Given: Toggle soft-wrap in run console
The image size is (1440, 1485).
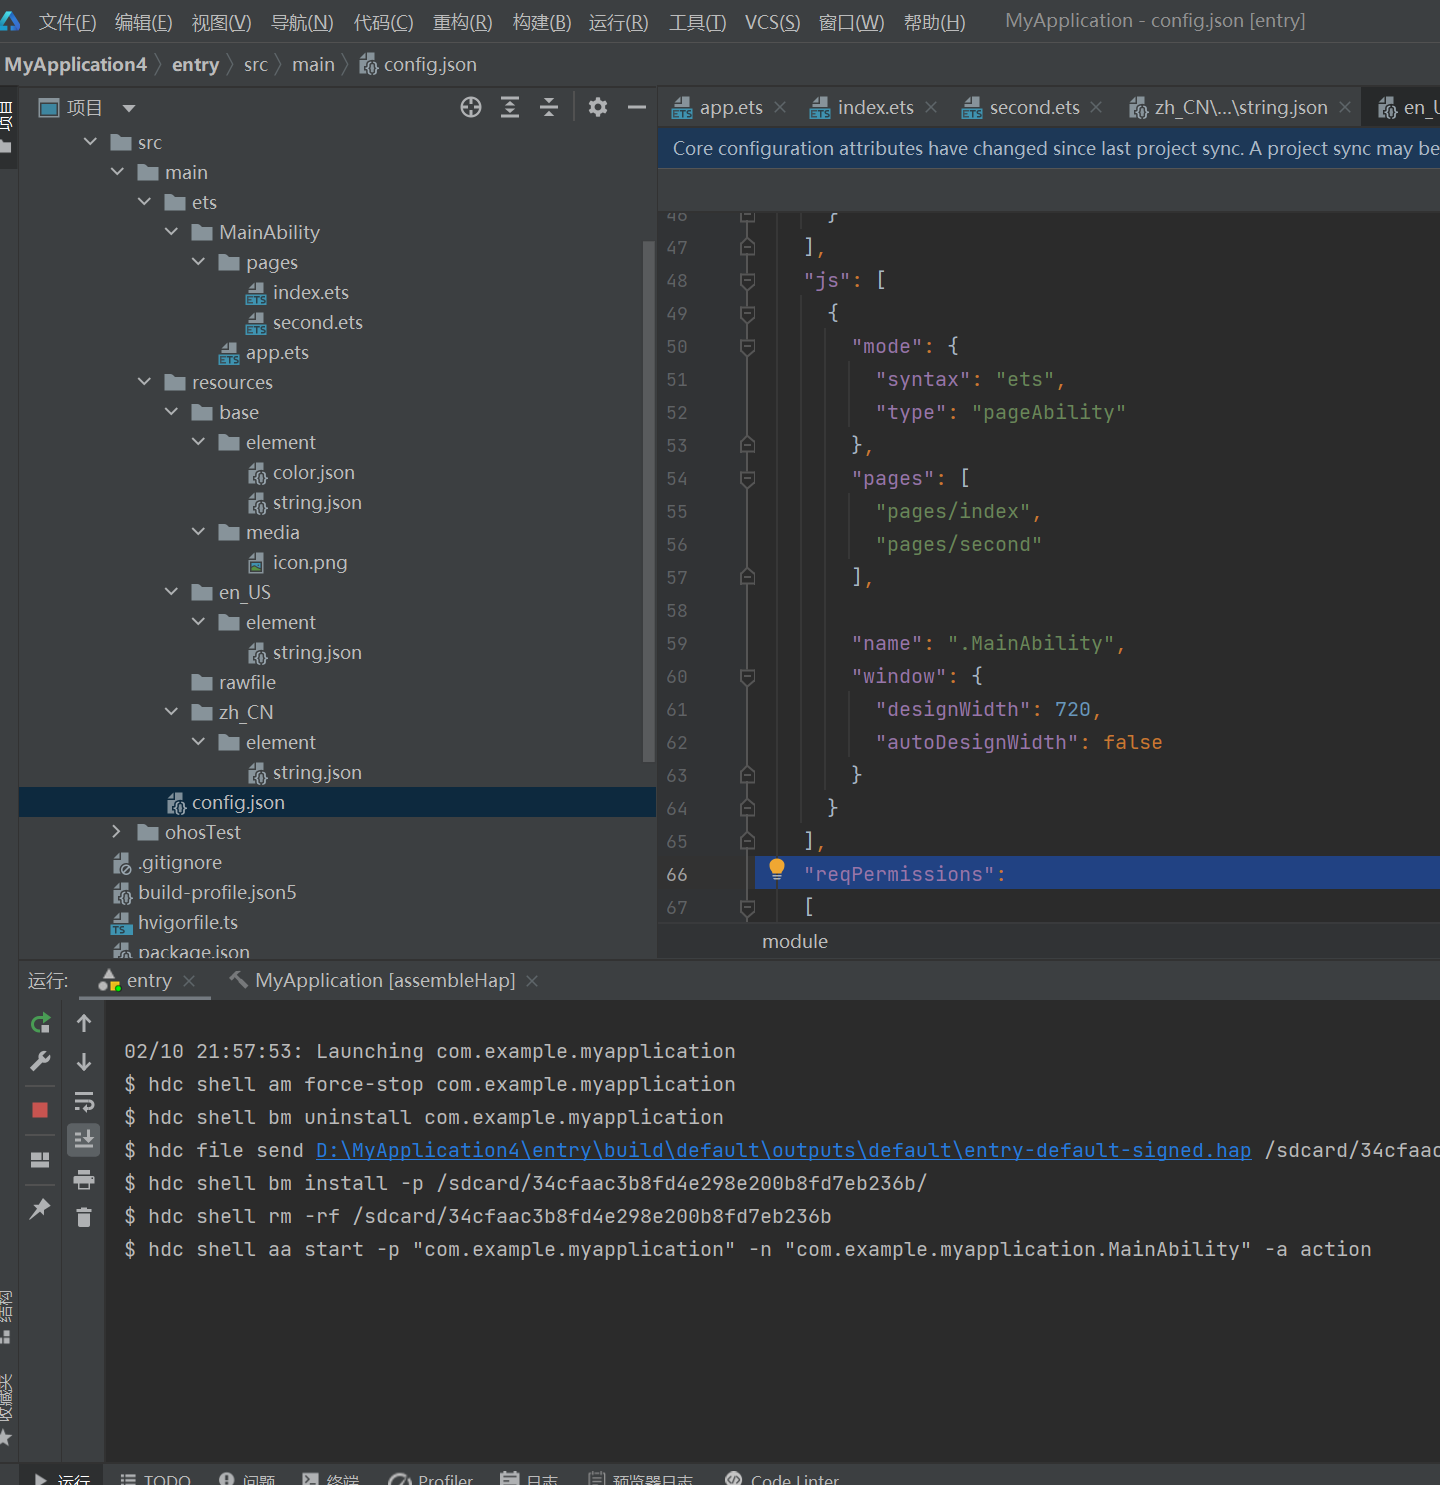Looking at the screenshot, I should click(x=84, y=1101).
